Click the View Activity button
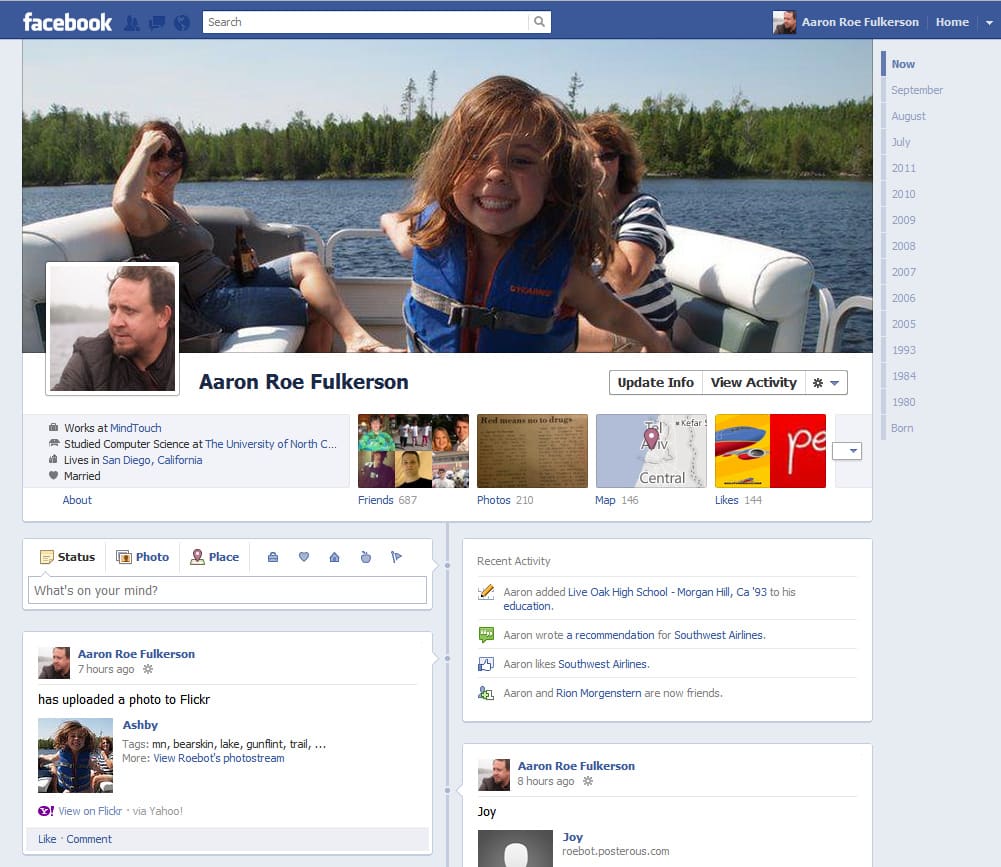This screenshot has height=867, width=1001. (x=753, y=383)
